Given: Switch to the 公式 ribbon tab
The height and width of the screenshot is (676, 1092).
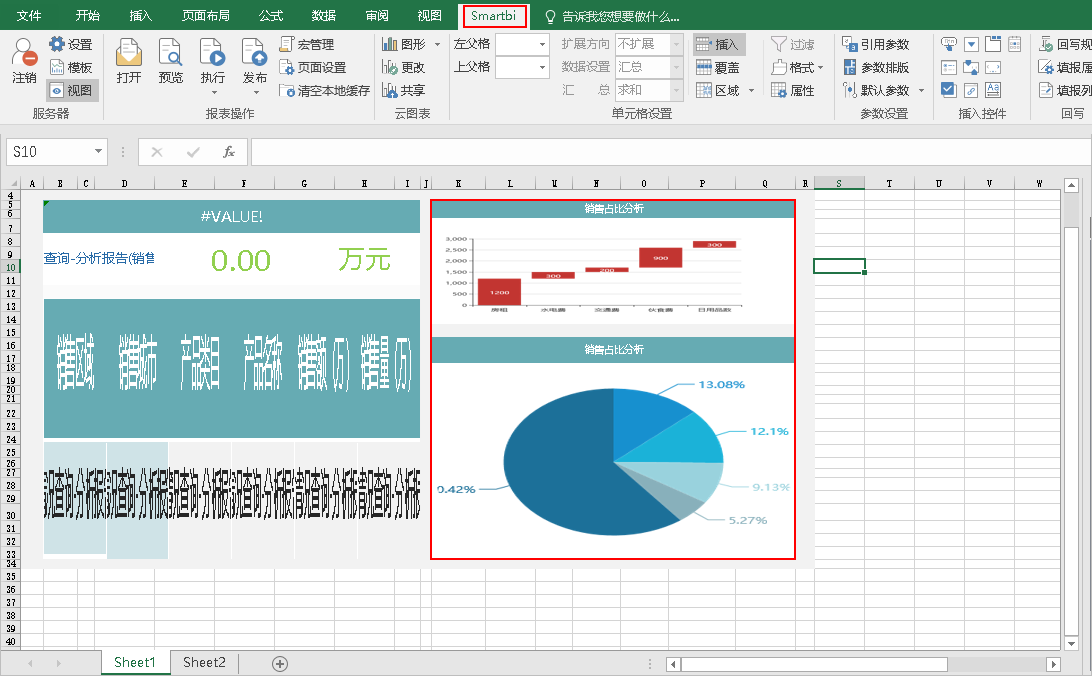Looking at the screenshot, I should click(271, 15).
